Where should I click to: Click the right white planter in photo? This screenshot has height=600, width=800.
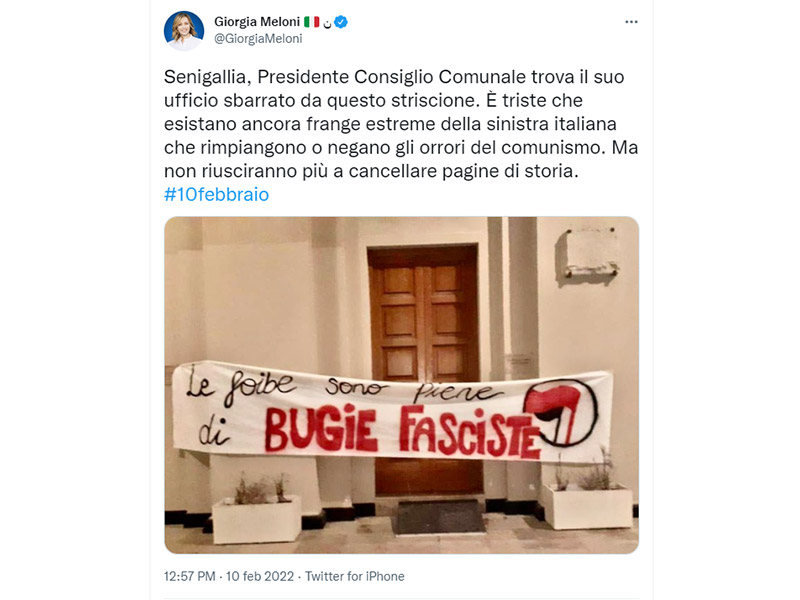pos(587,506)
